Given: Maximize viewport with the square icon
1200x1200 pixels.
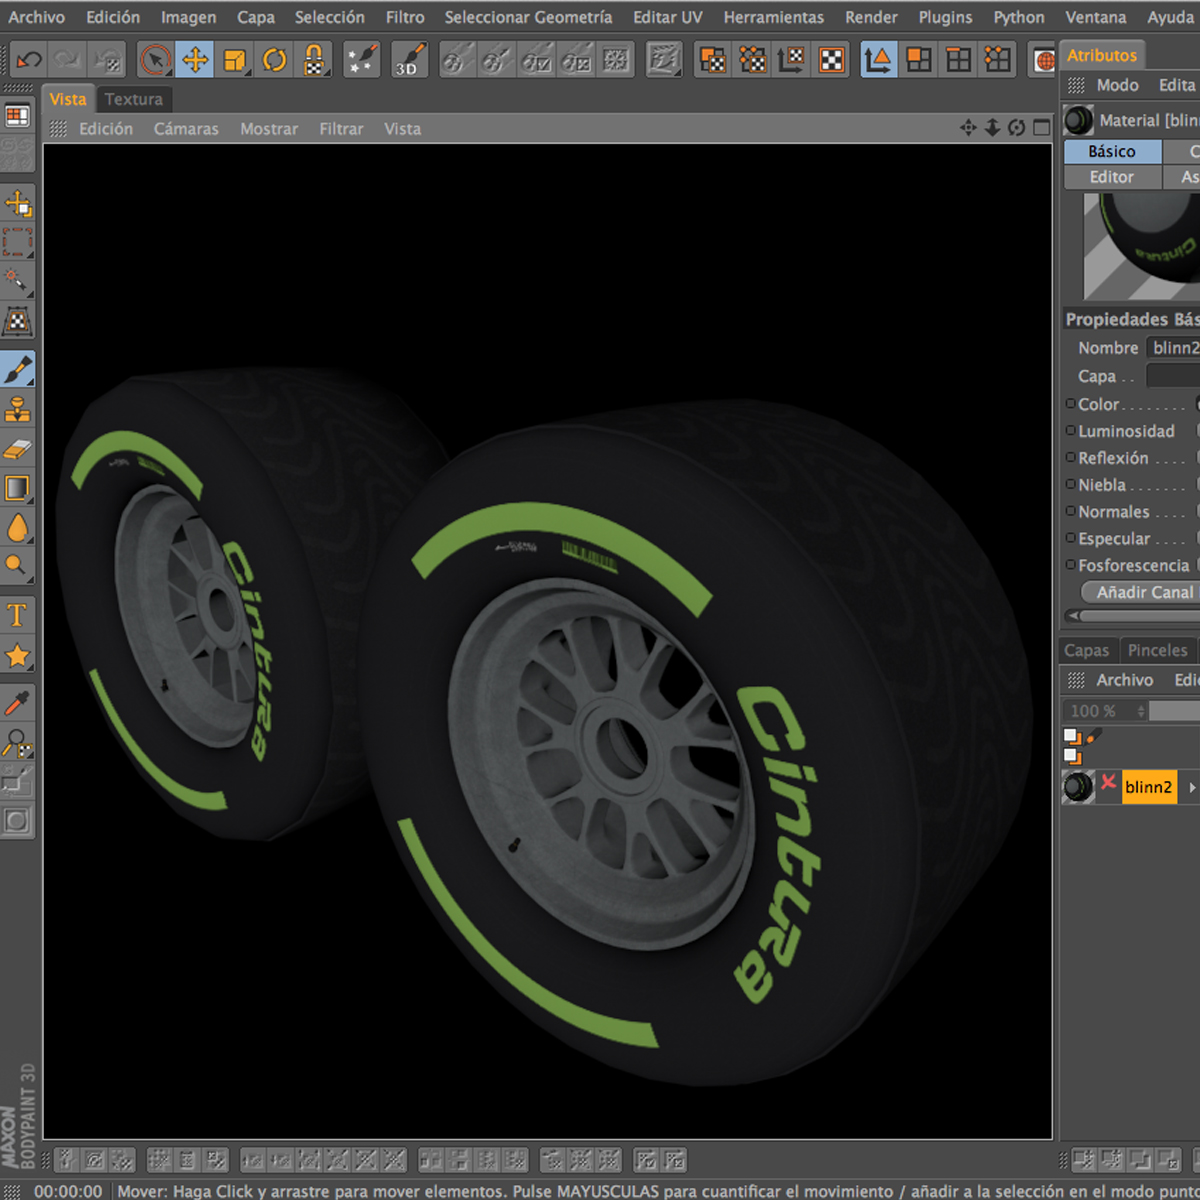Looking at the screenshot, I should [1042, 128].
